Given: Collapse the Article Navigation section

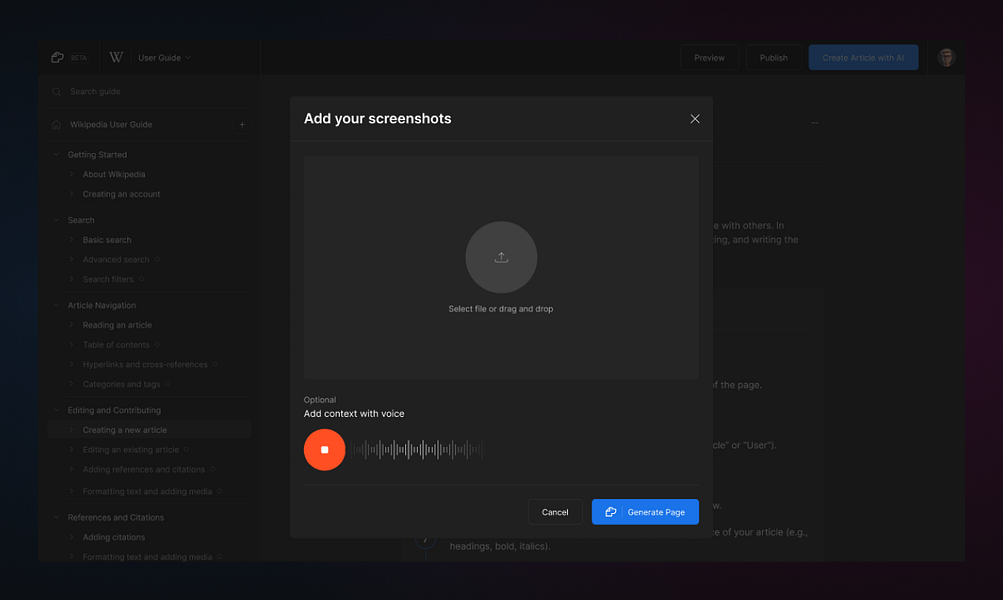Looking at the screenshot, I should [x=56, y=306].
